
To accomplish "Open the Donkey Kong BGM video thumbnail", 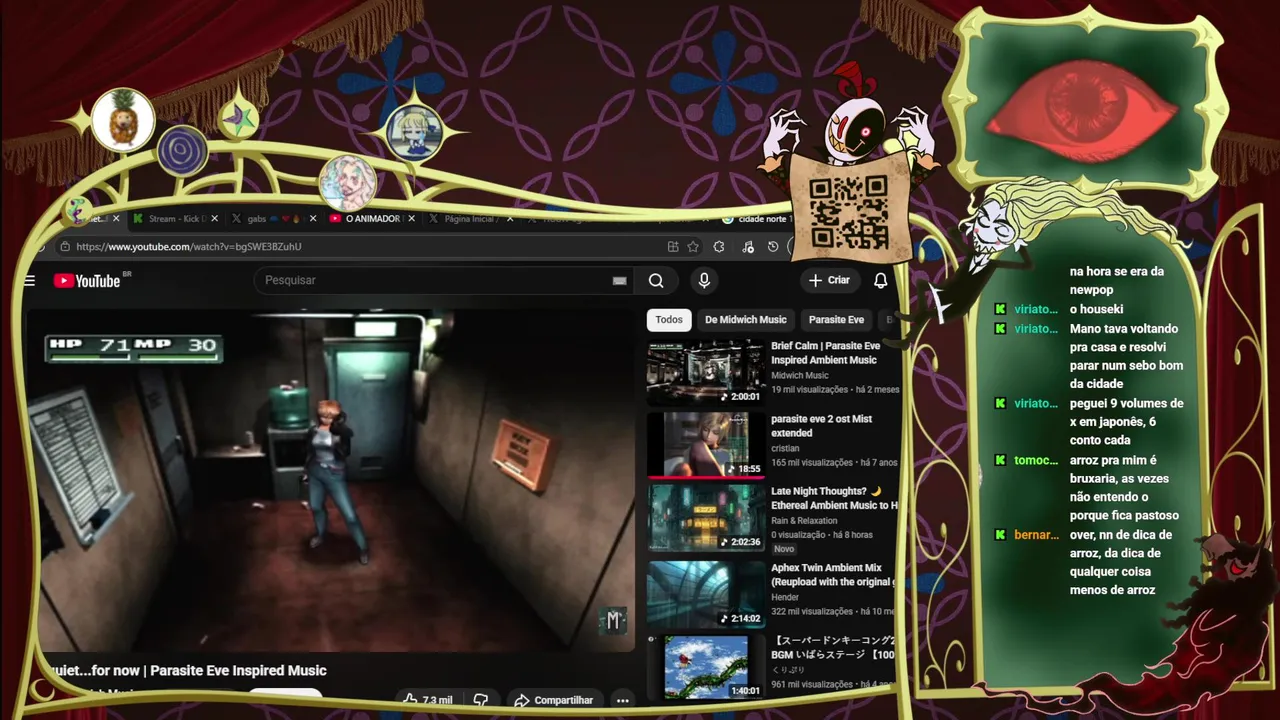I will coord(706,667).
